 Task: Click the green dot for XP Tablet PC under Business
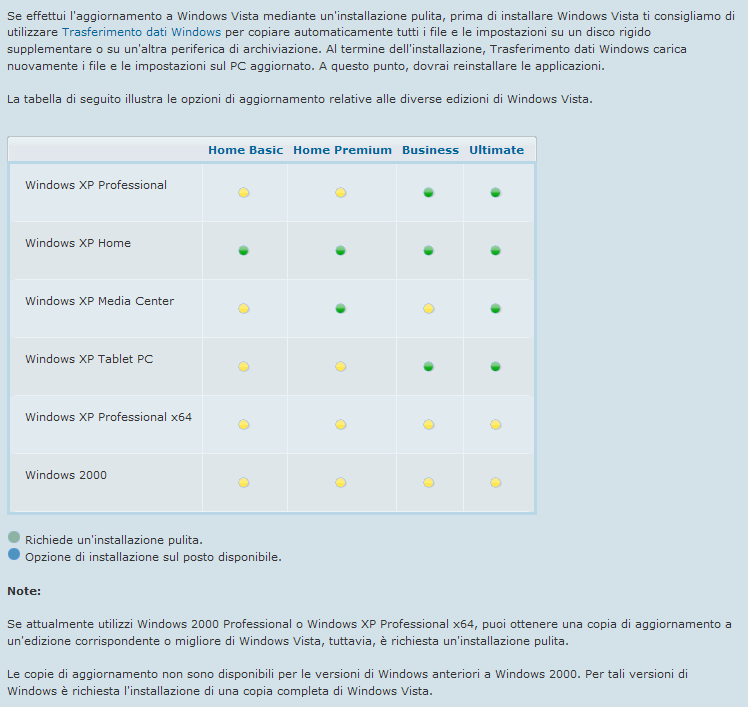(x=429, y=367)
